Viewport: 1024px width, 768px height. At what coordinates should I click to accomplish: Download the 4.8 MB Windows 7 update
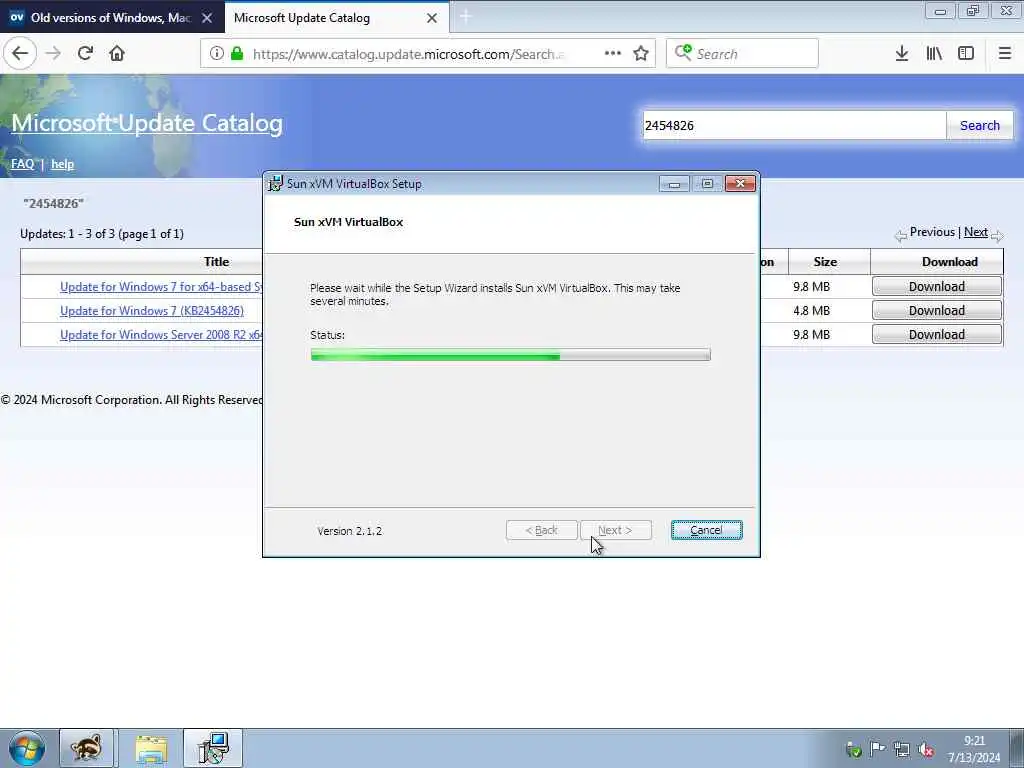click(x=936, y=311)
